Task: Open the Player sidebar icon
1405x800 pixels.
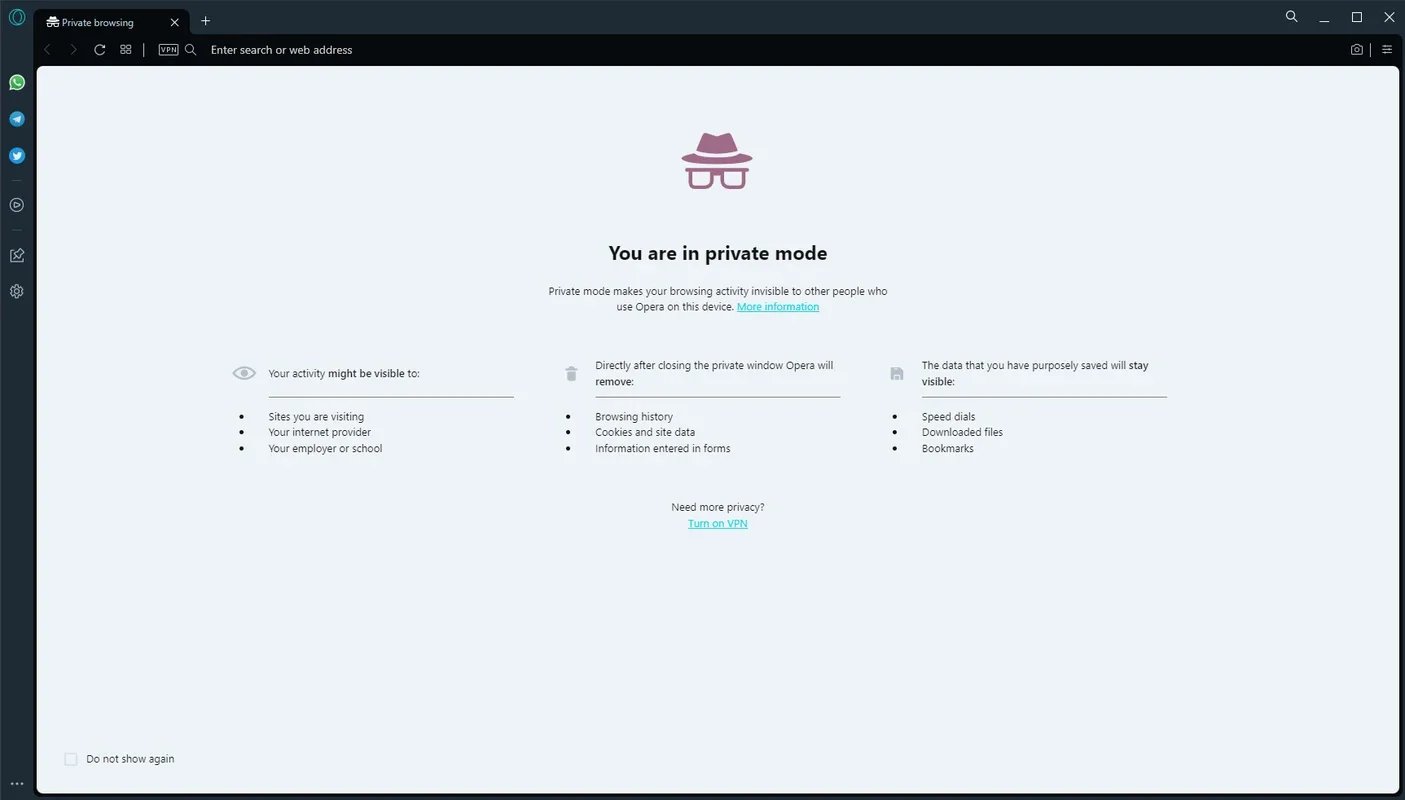Action: 17,205
